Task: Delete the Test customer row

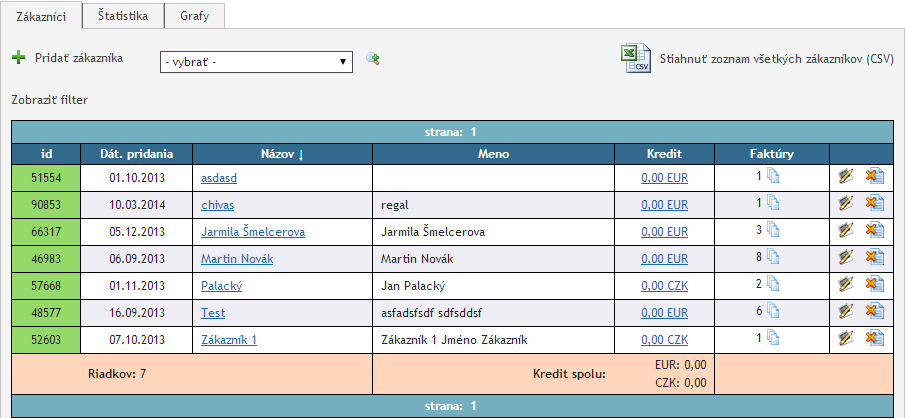Action: tap(874, 312)
